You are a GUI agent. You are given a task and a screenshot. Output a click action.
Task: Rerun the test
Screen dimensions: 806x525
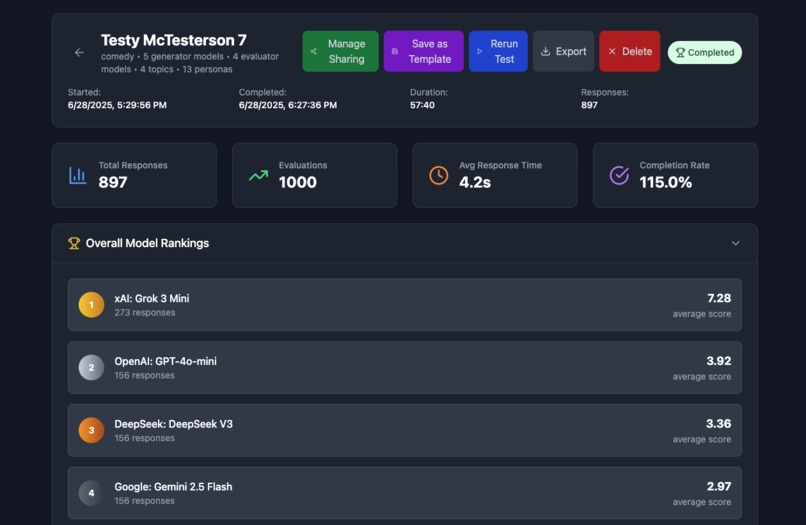(498, 51)
